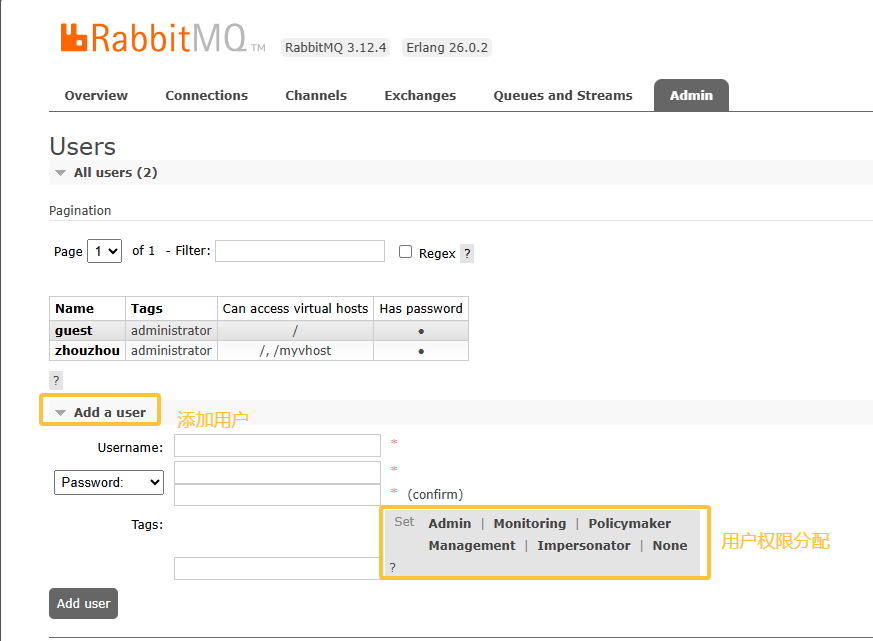
Task: Set the Monitoring tag
Action: point(529,524)
